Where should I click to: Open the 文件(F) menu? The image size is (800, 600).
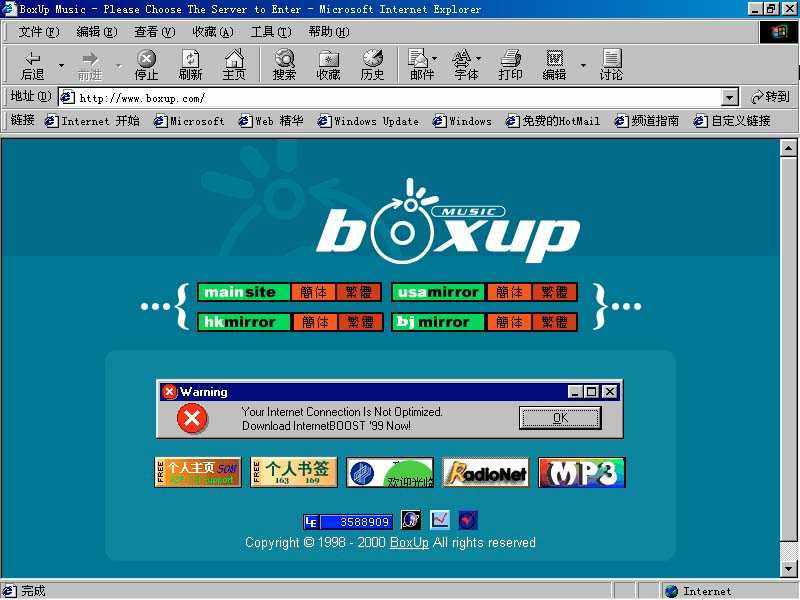click(x=39, y=32)
